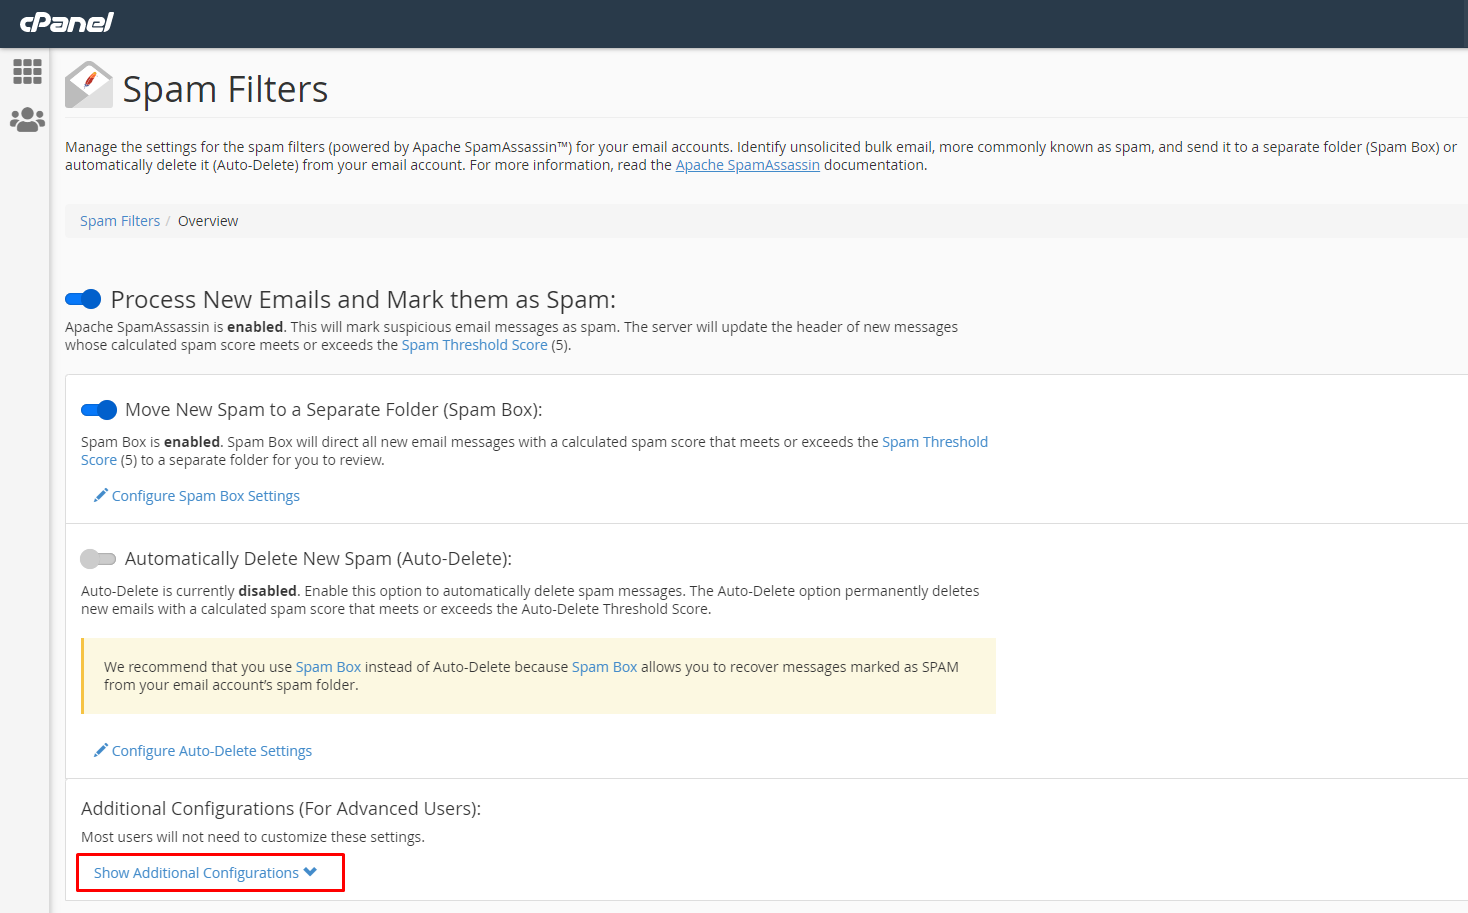Click 'Additional Configurations (For Advanced Users)' heading
The image size is (1468, 913).
[281, 809]
